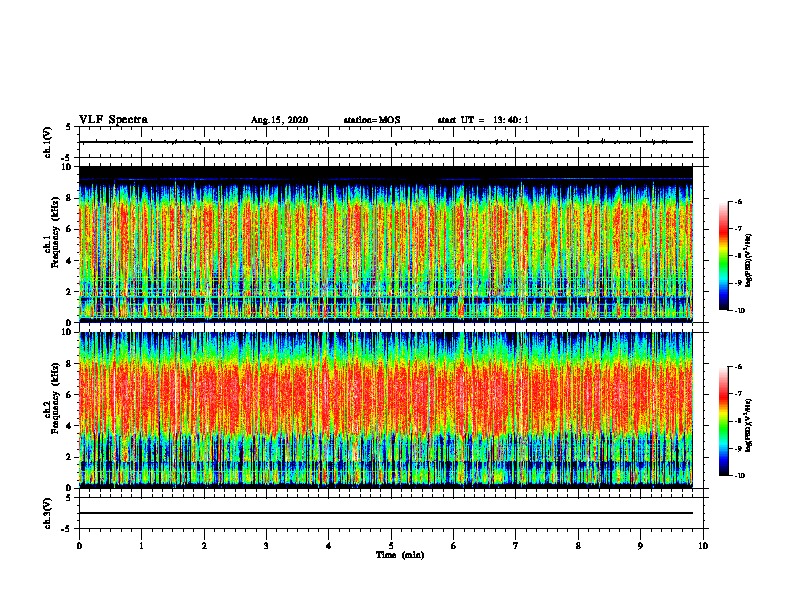Click inside the ch.1 spectrogram panel
This screenshot has height=612, width=792.
pos(385,244)
